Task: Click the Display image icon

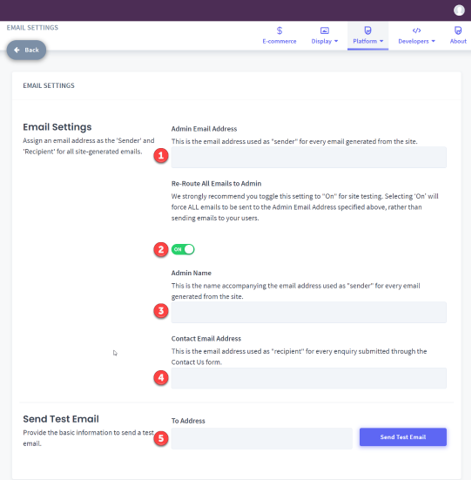Action: (x=324, y=31)
